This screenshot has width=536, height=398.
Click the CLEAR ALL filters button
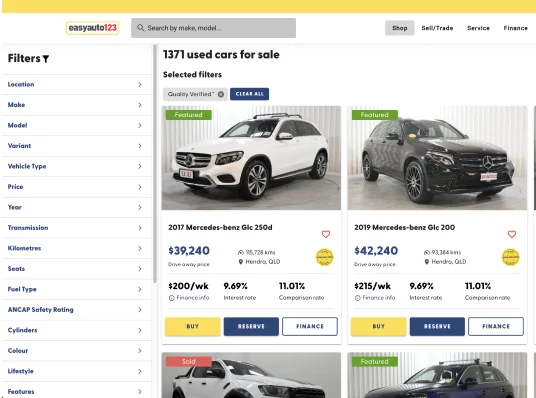point(250,94)
